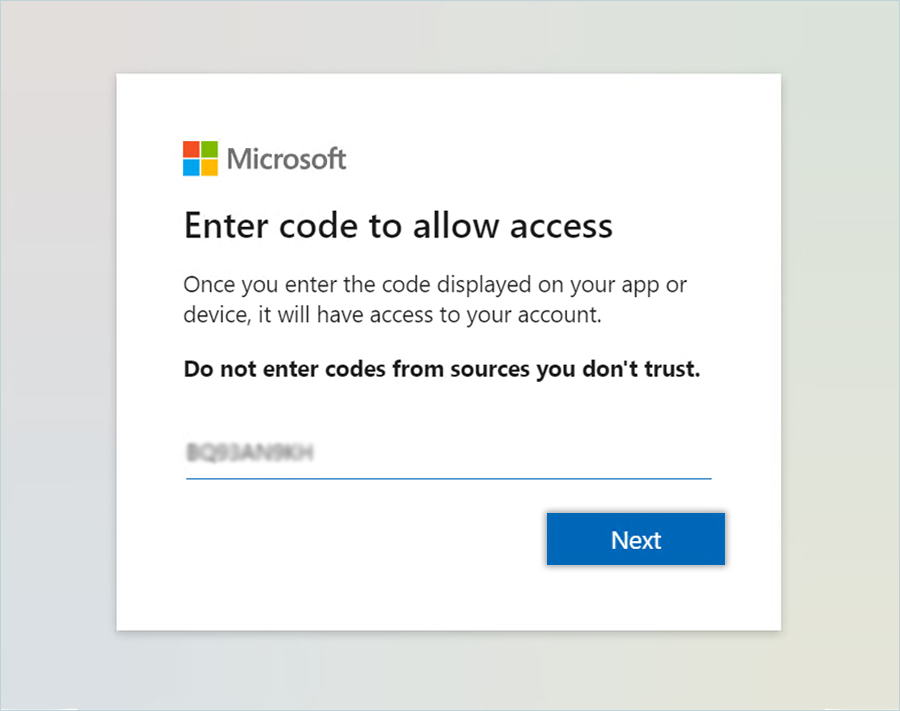Focus the code entry input field

(448, 454)
